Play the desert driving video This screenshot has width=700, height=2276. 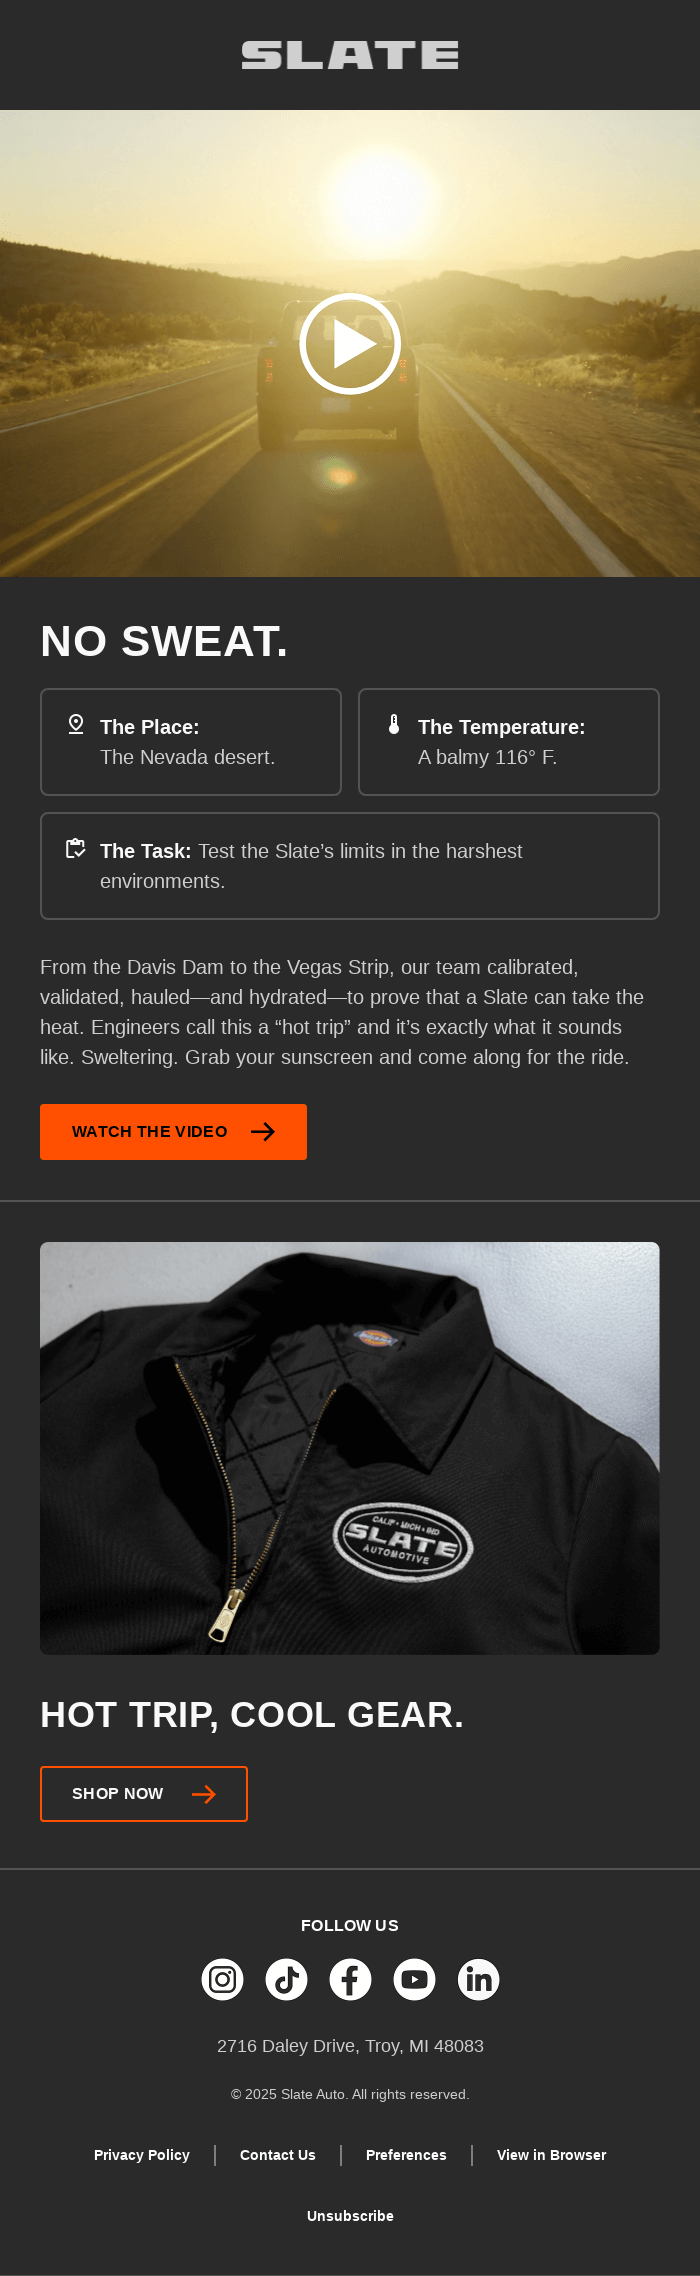click(350, 343)
